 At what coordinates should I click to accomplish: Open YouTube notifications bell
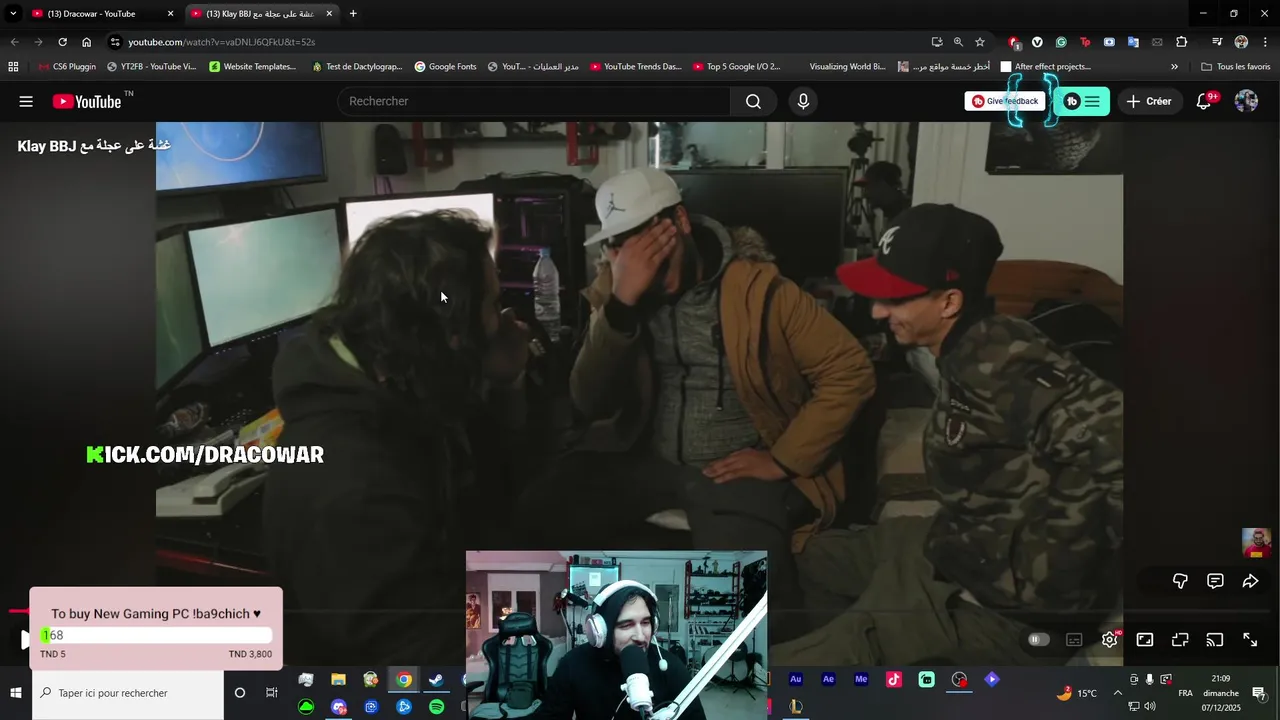pos(1204,101)
